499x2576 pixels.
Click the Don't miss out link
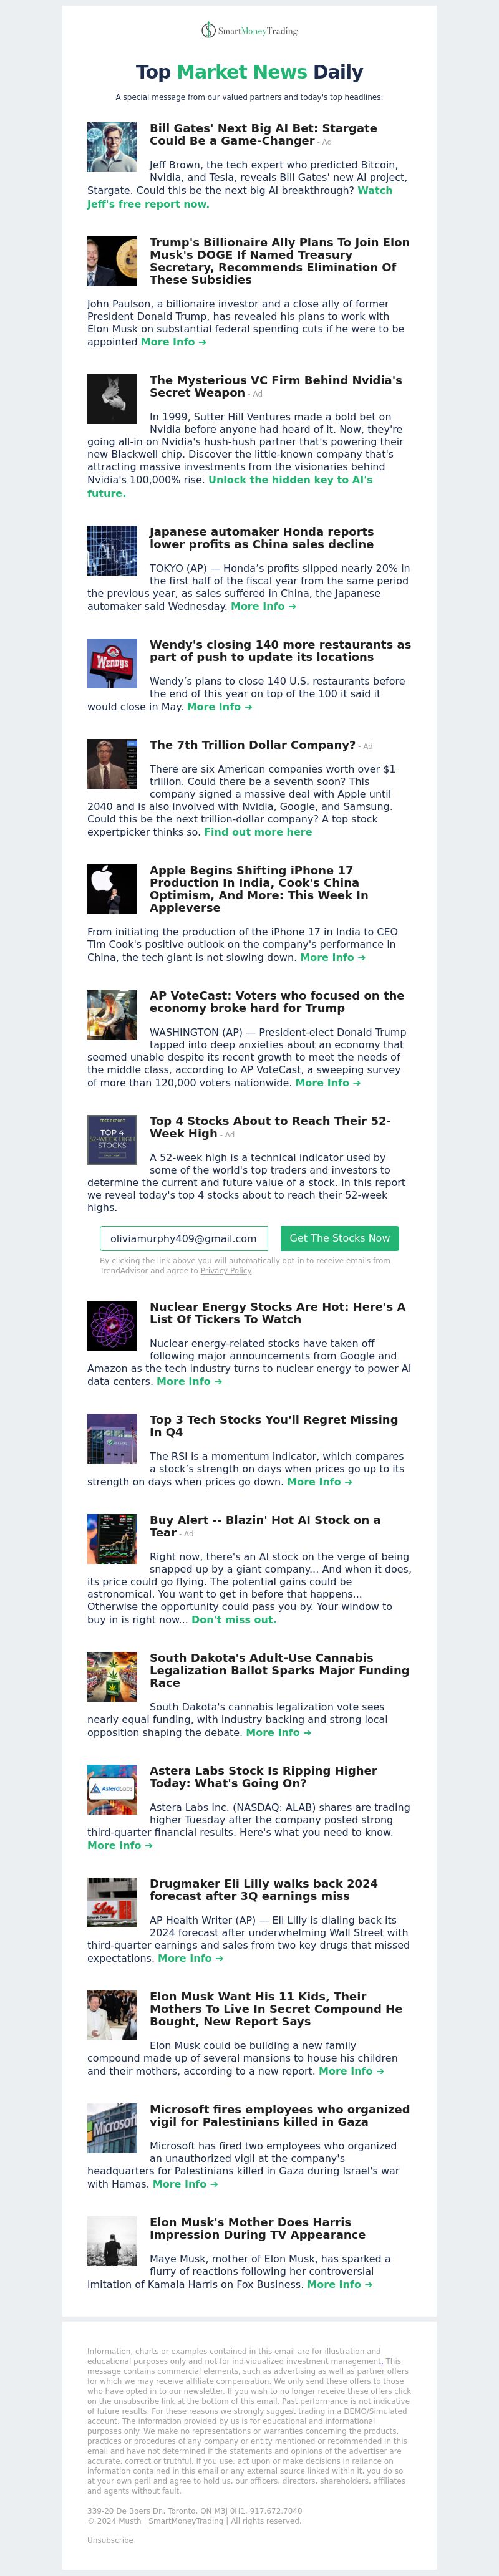click(x=233, y=1619)
